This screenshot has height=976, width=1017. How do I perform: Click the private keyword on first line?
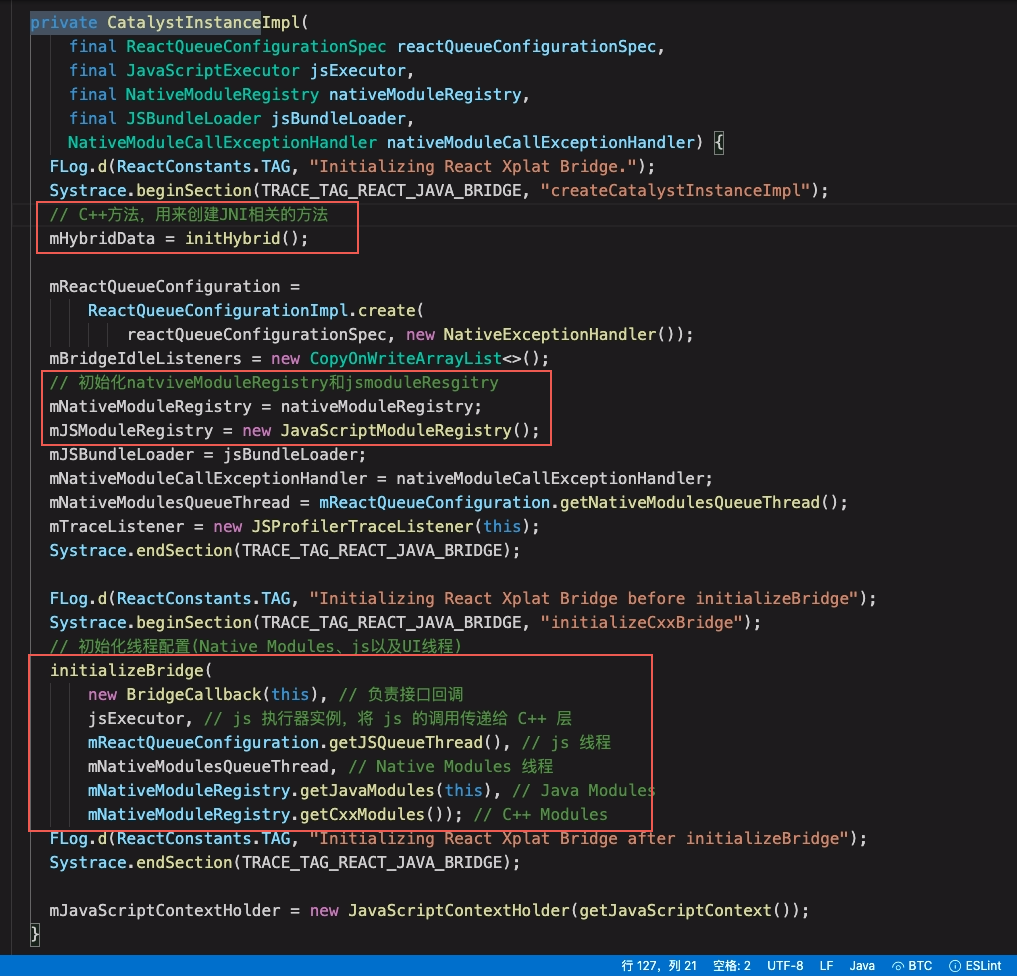pos(63,22)
